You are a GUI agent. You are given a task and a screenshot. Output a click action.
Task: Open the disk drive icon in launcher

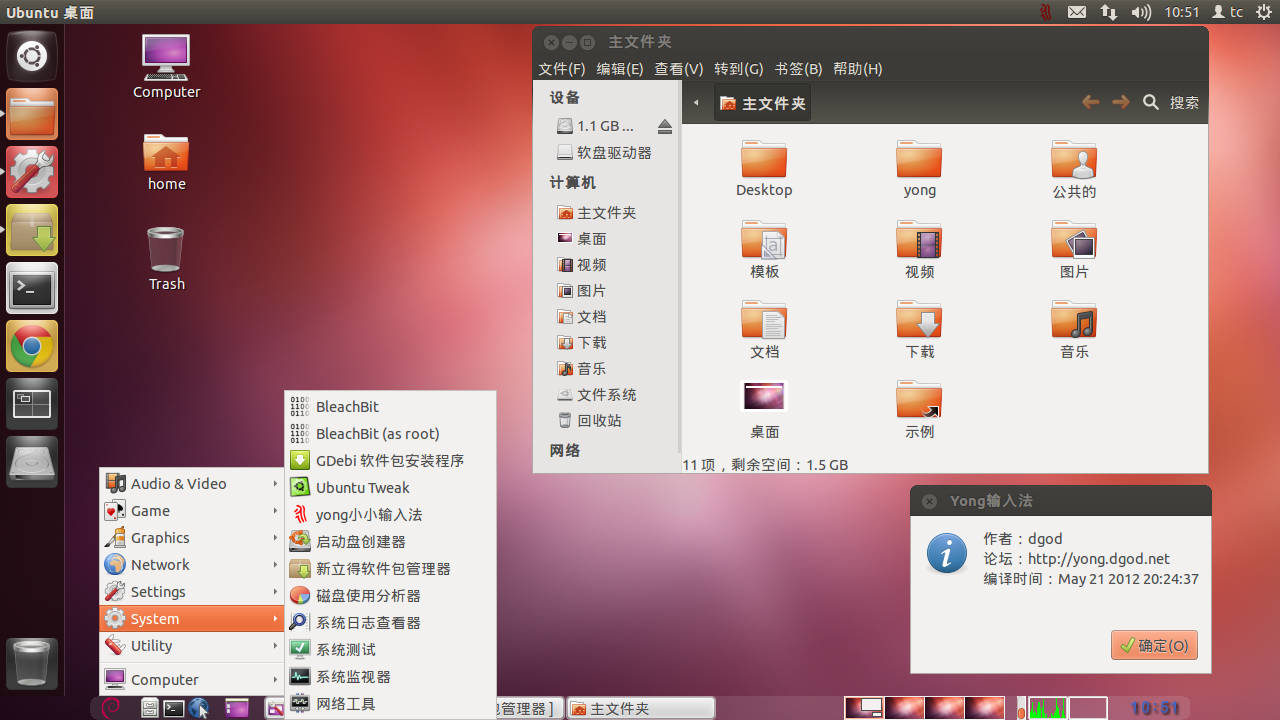pyautogui.click(x=32, y=462)
